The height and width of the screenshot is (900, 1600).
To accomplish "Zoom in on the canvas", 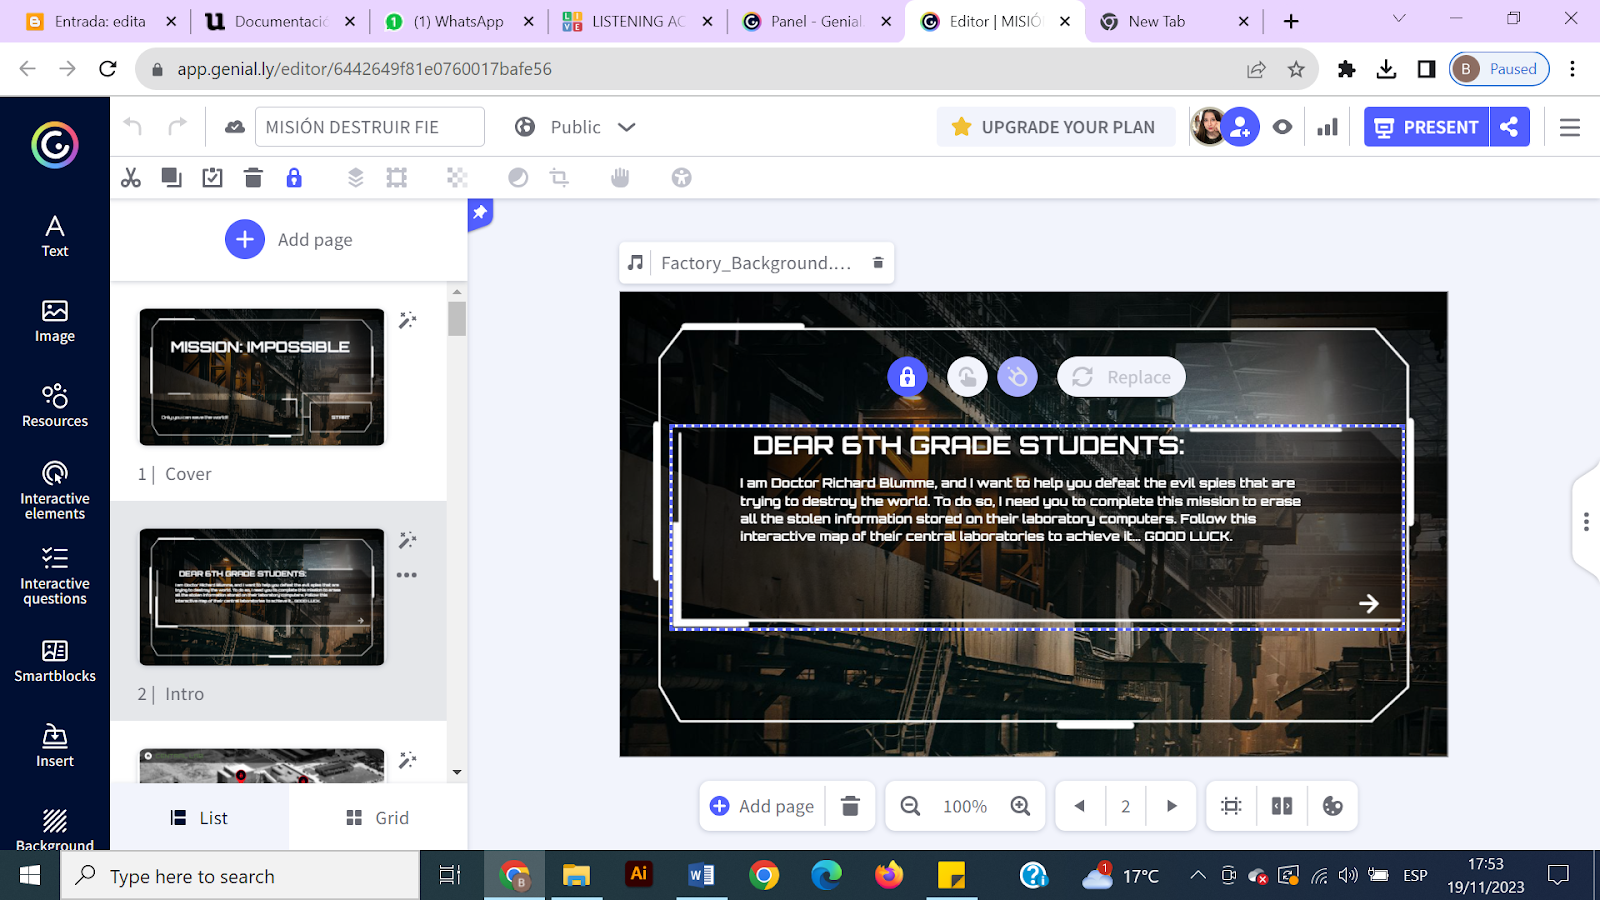I will (x=1020, y=806).
